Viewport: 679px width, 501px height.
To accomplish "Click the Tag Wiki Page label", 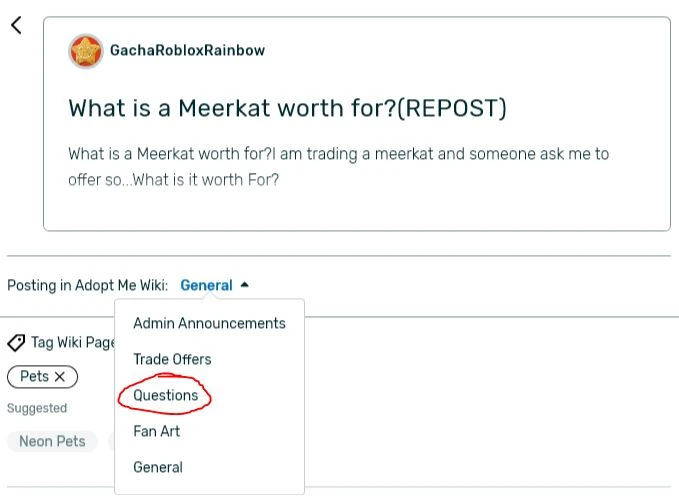I will 72,342.
